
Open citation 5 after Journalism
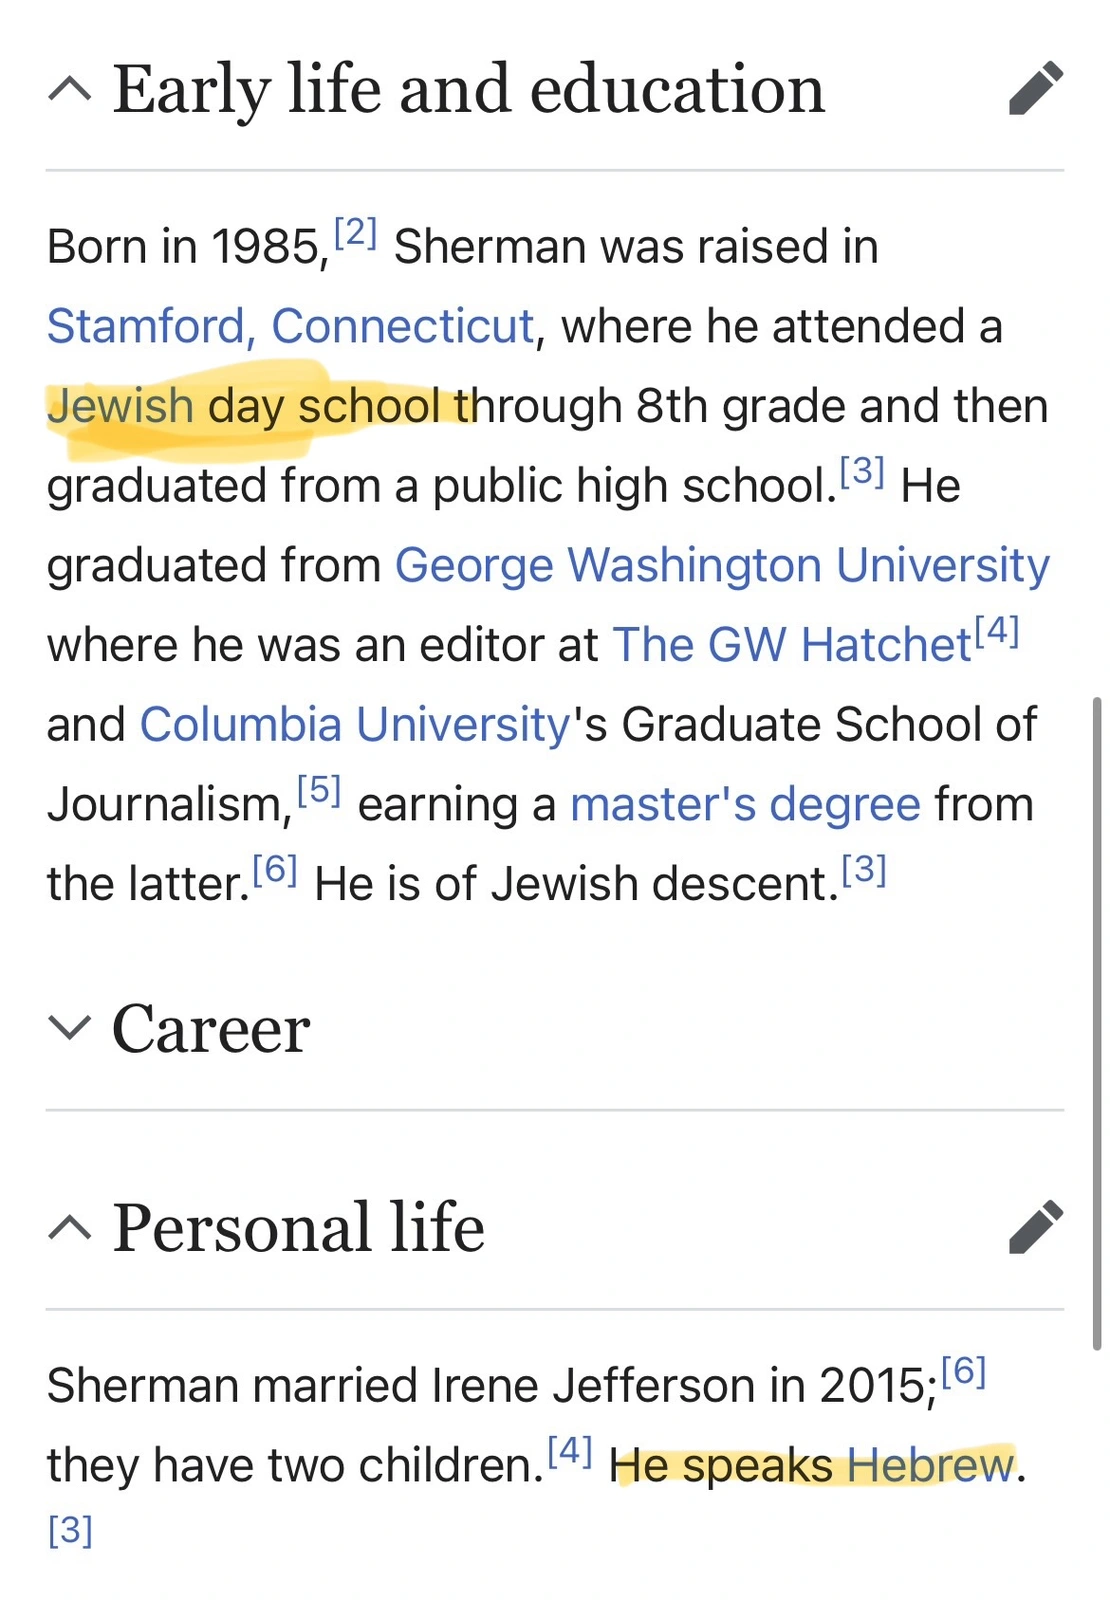pos(320,791)
